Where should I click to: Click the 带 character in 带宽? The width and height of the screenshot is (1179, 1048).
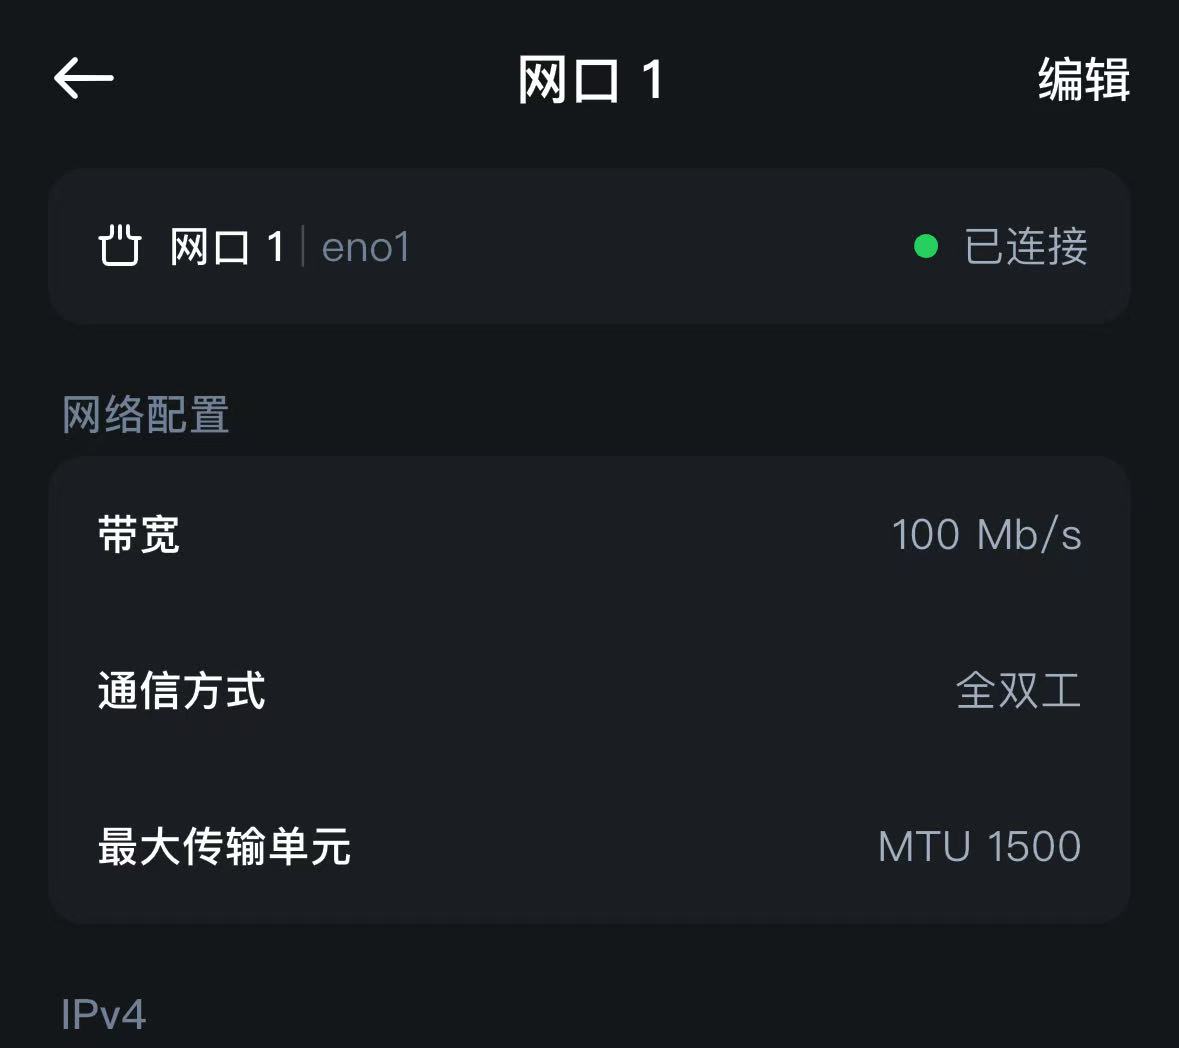click(118, 535)
